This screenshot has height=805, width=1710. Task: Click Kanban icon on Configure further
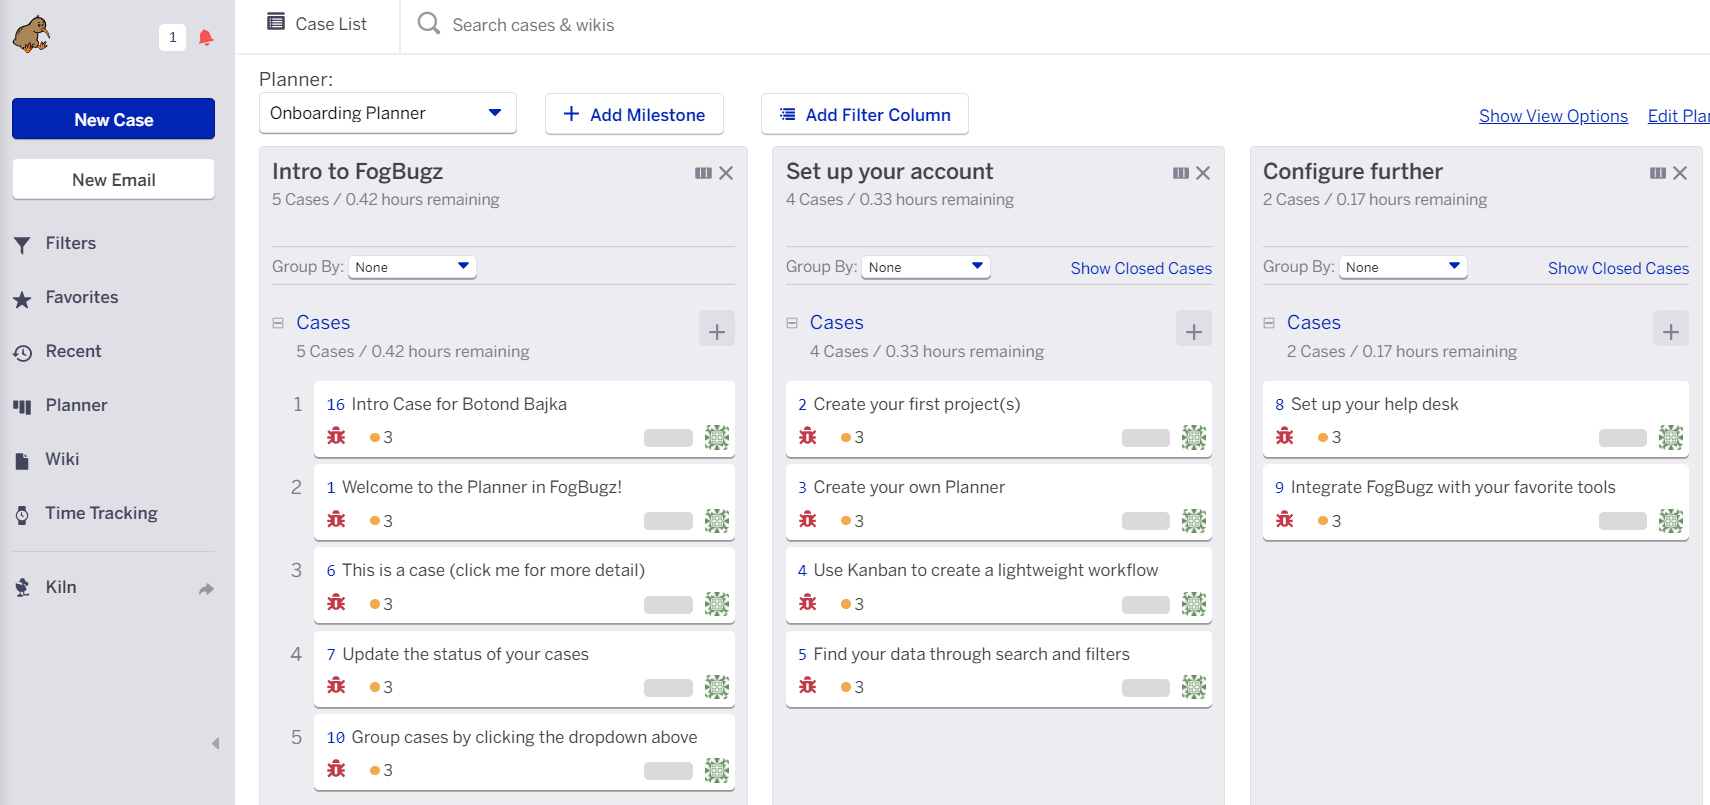[1658, 173]
